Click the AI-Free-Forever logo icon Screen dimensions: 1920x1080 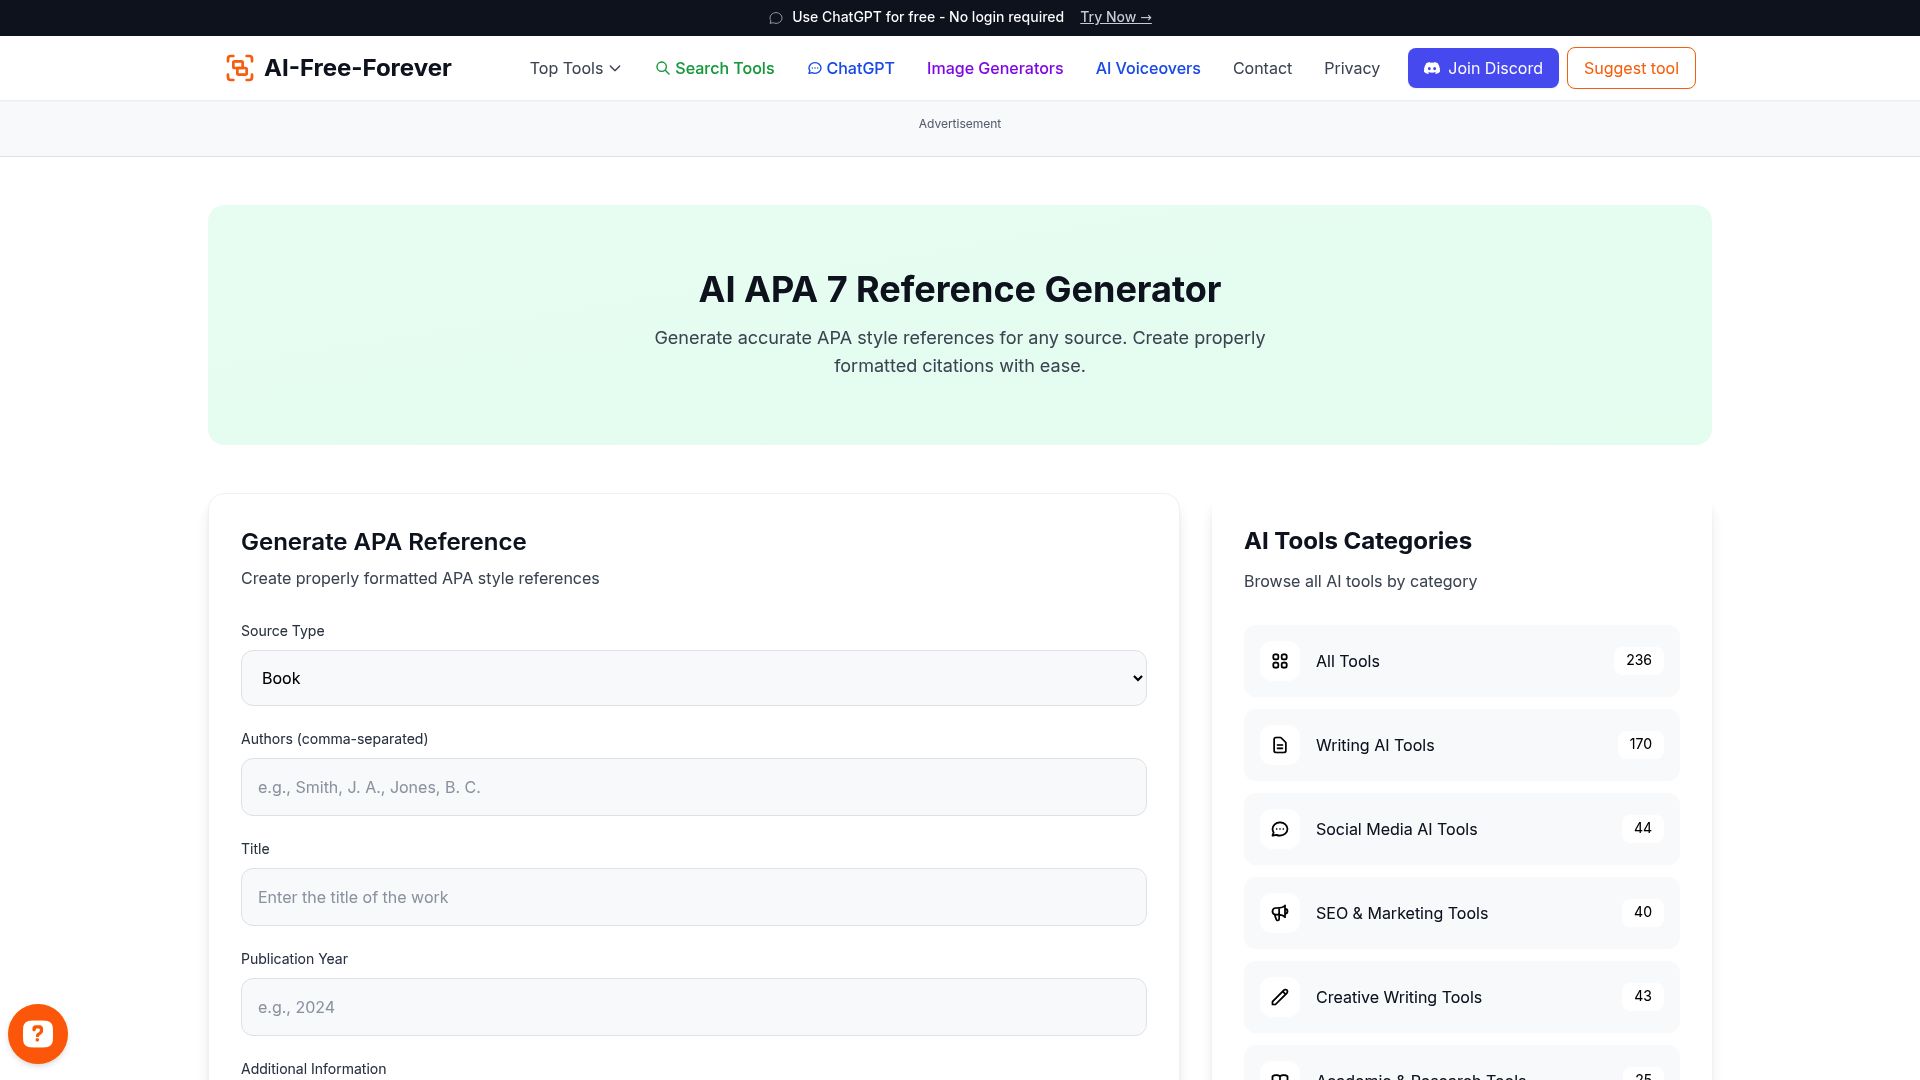point(240,68)
